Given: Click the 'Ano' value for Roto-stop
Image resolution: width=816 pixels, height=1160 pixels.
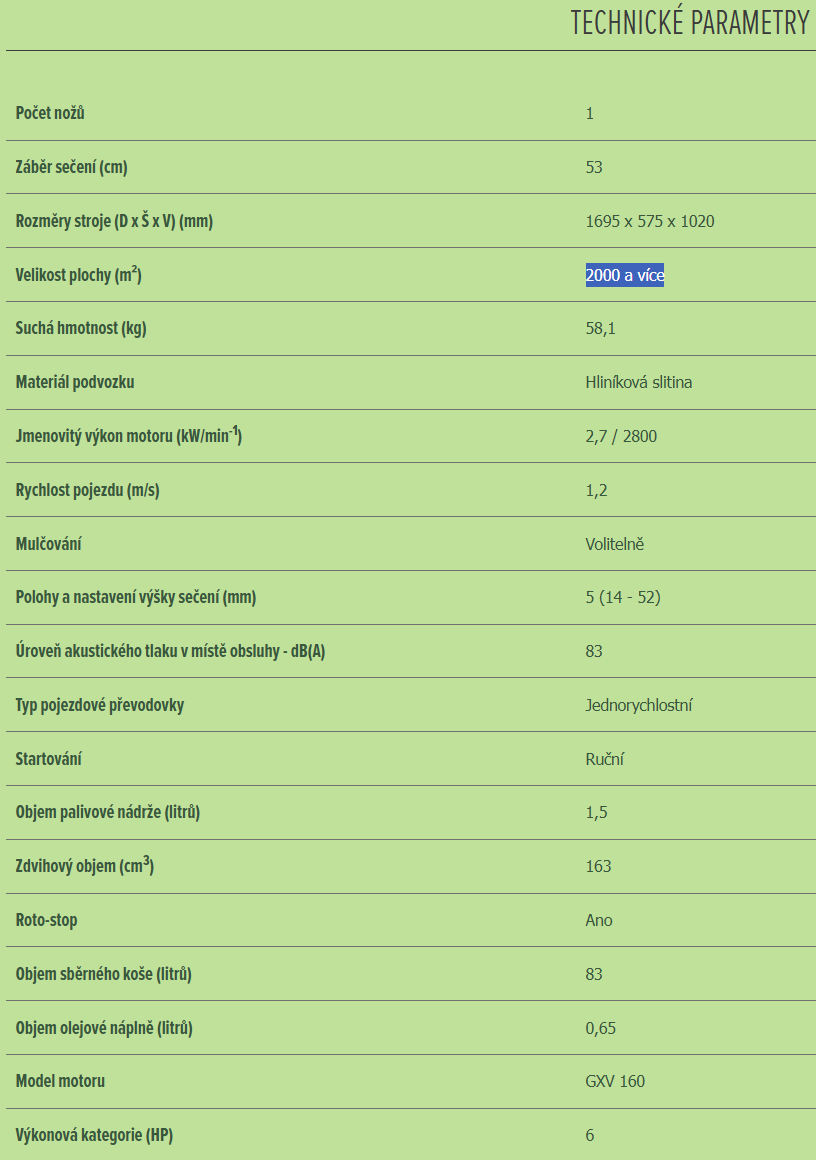Looking at the screenshot, I should pos(599,920).
